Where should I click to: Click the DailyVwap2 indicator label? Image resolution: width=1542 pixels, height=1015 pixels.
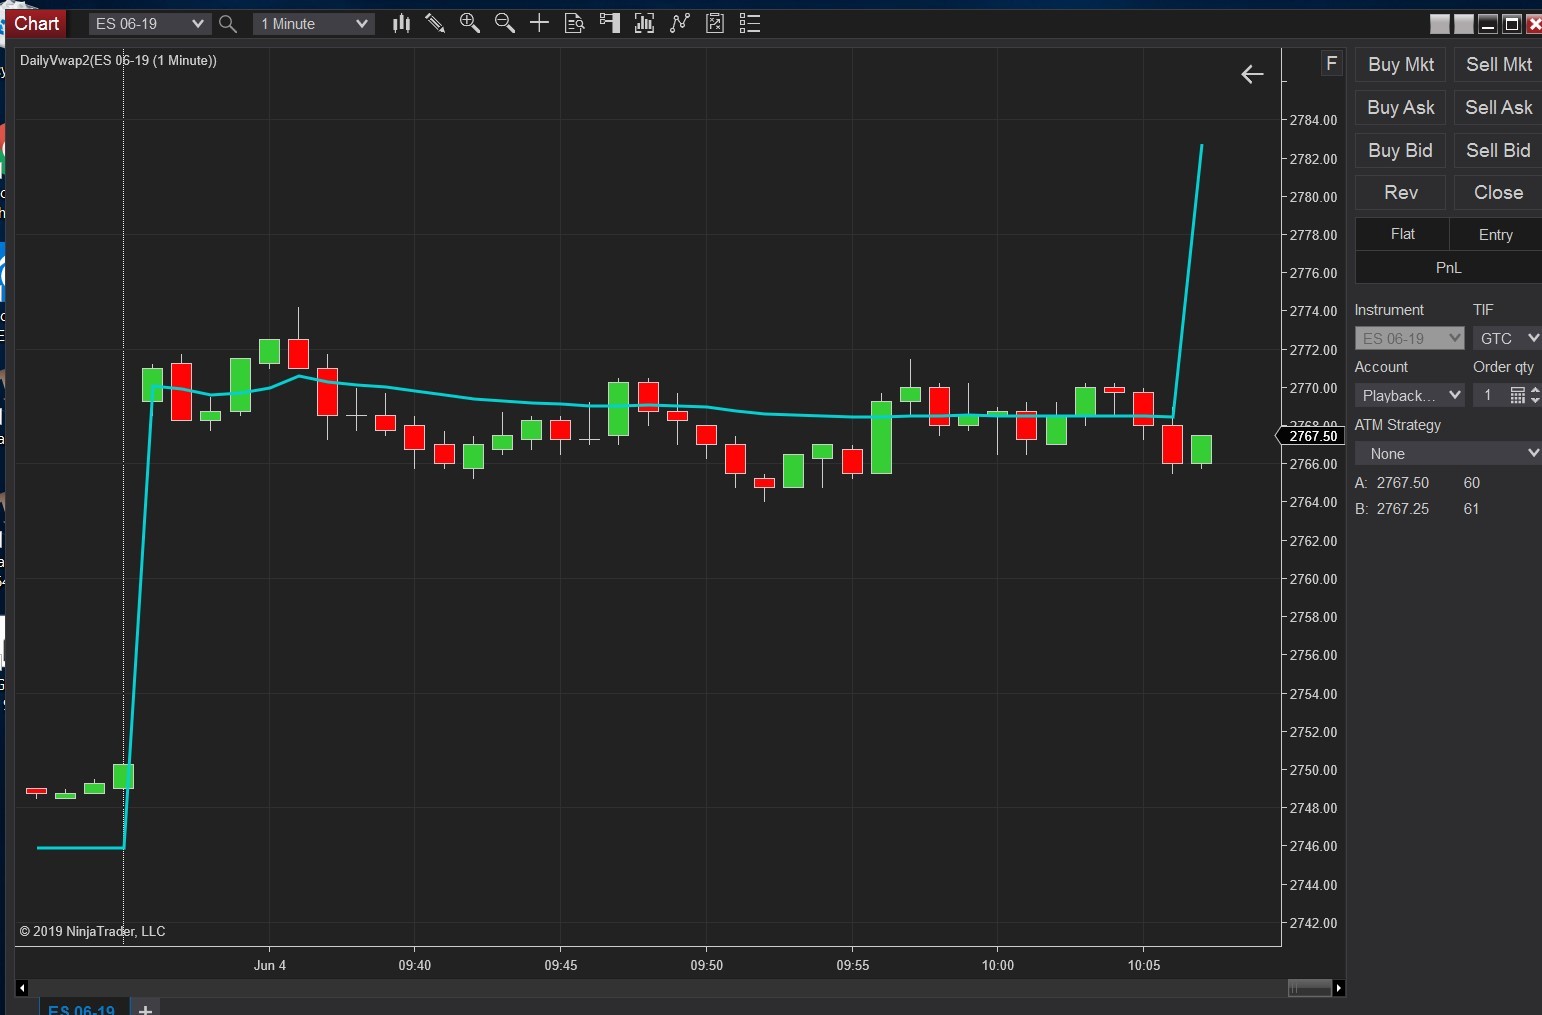[118, 60]
